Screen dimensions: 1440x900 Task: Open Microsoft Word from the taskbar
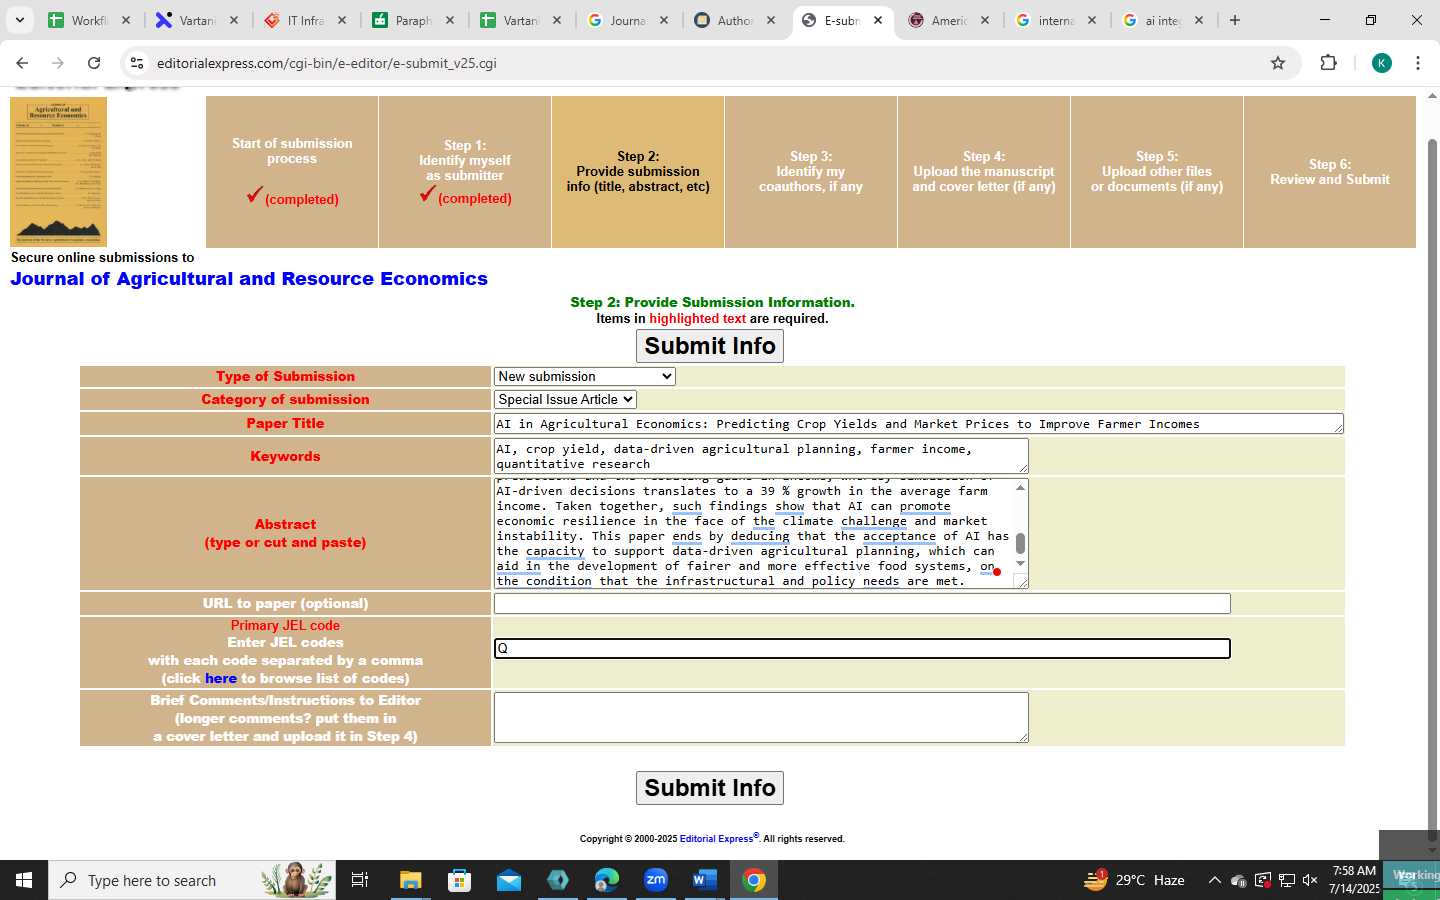coord(705,880)
